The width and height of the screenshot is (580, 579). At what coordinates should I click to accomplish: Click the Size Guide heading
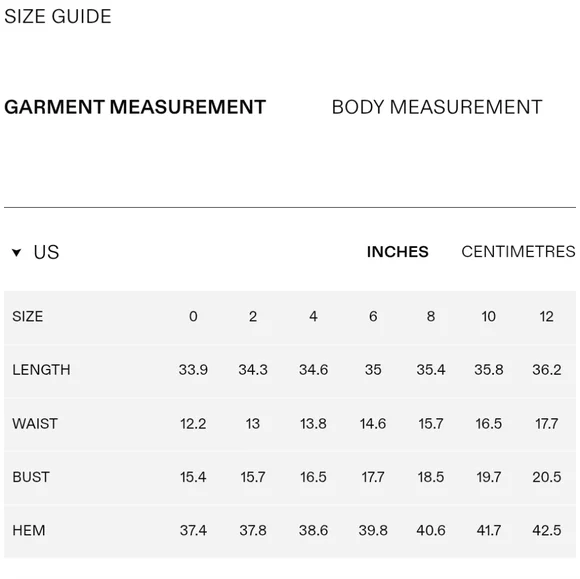tap(58, 17)
